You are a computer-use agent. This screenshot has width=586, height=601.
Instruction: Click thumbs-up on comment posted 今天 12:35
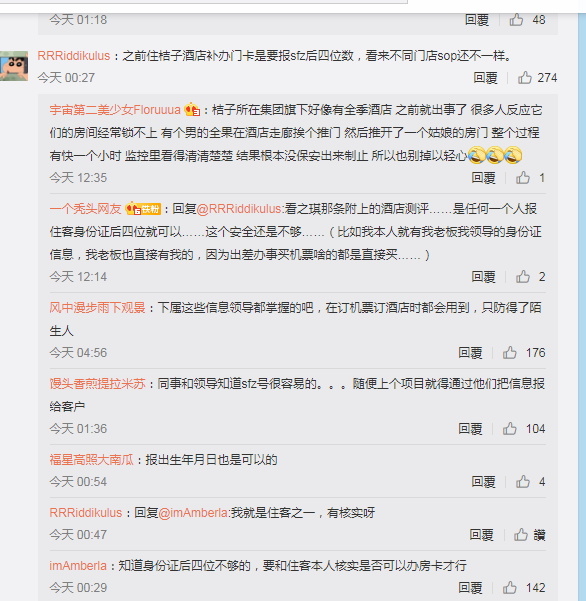tap(522, 177)
